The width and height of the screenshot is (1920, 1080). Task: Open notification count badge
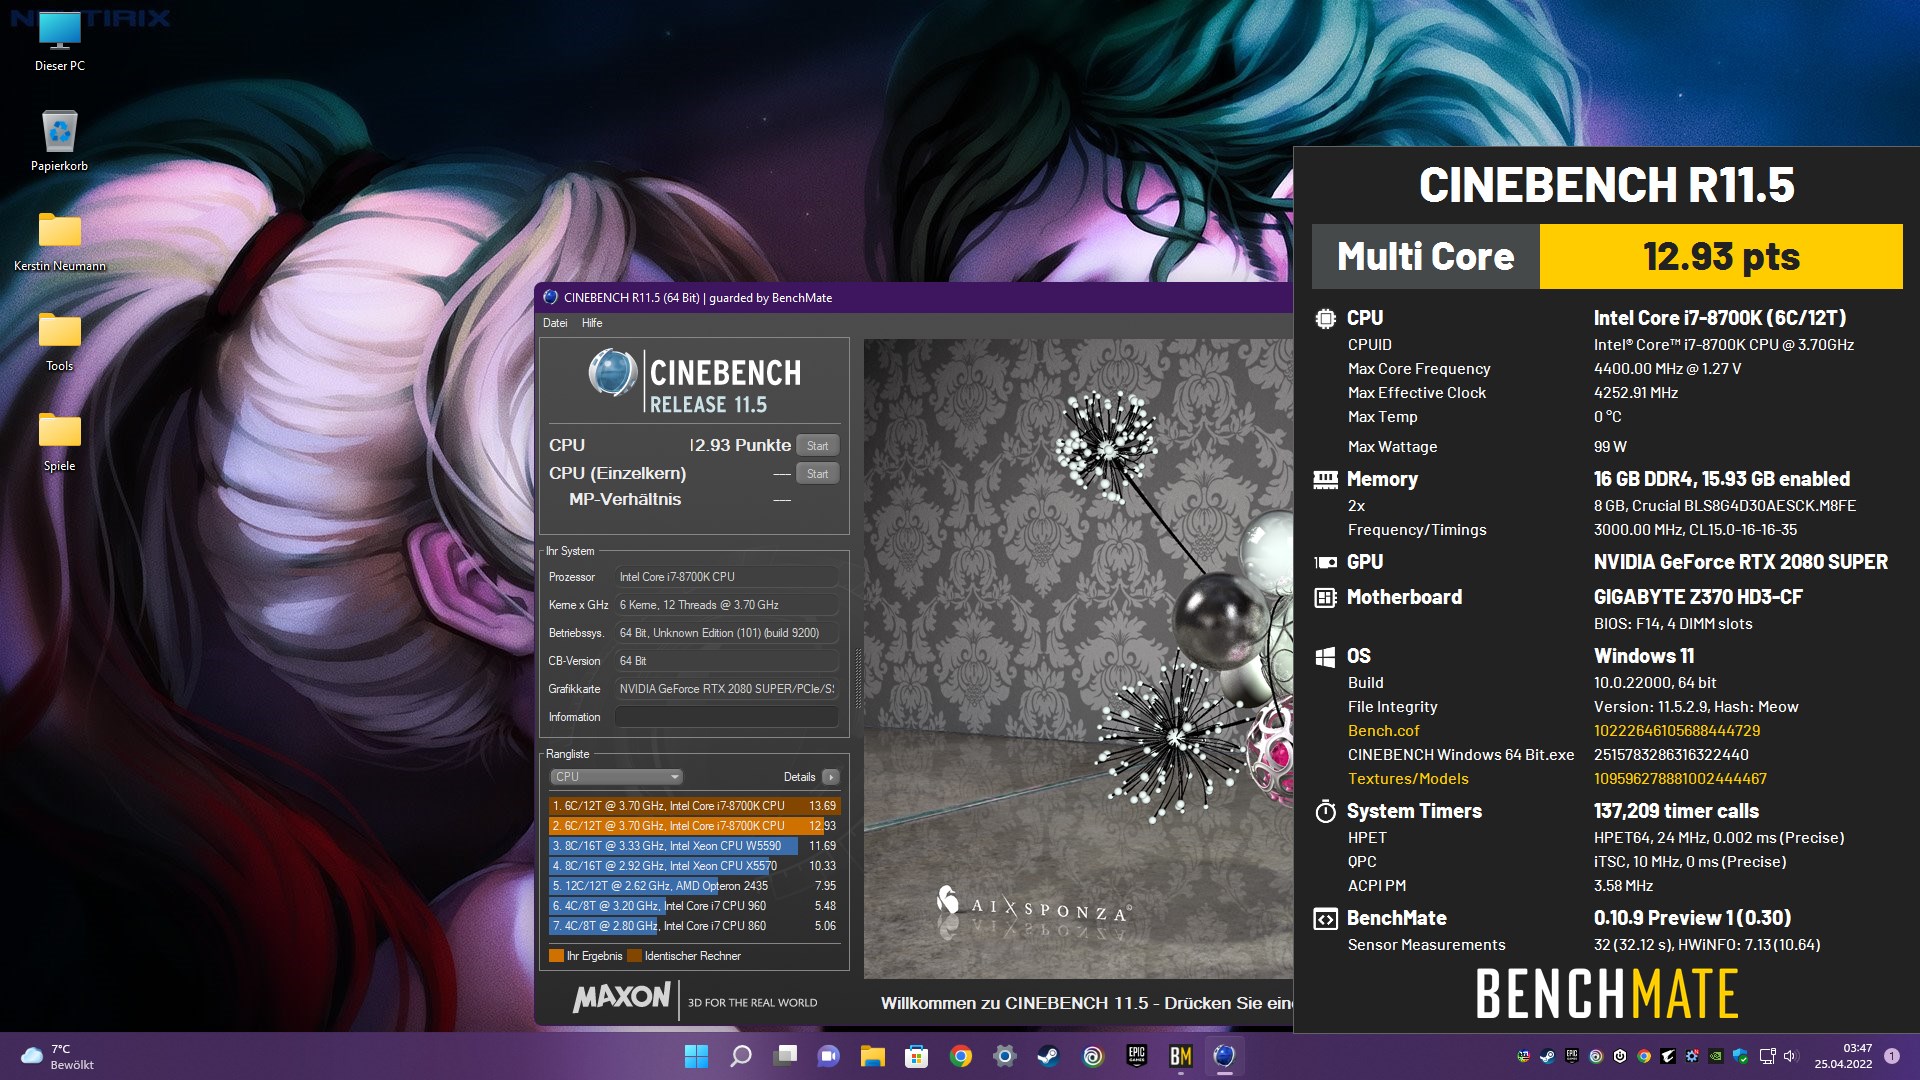click(x=1892, y=1056)
